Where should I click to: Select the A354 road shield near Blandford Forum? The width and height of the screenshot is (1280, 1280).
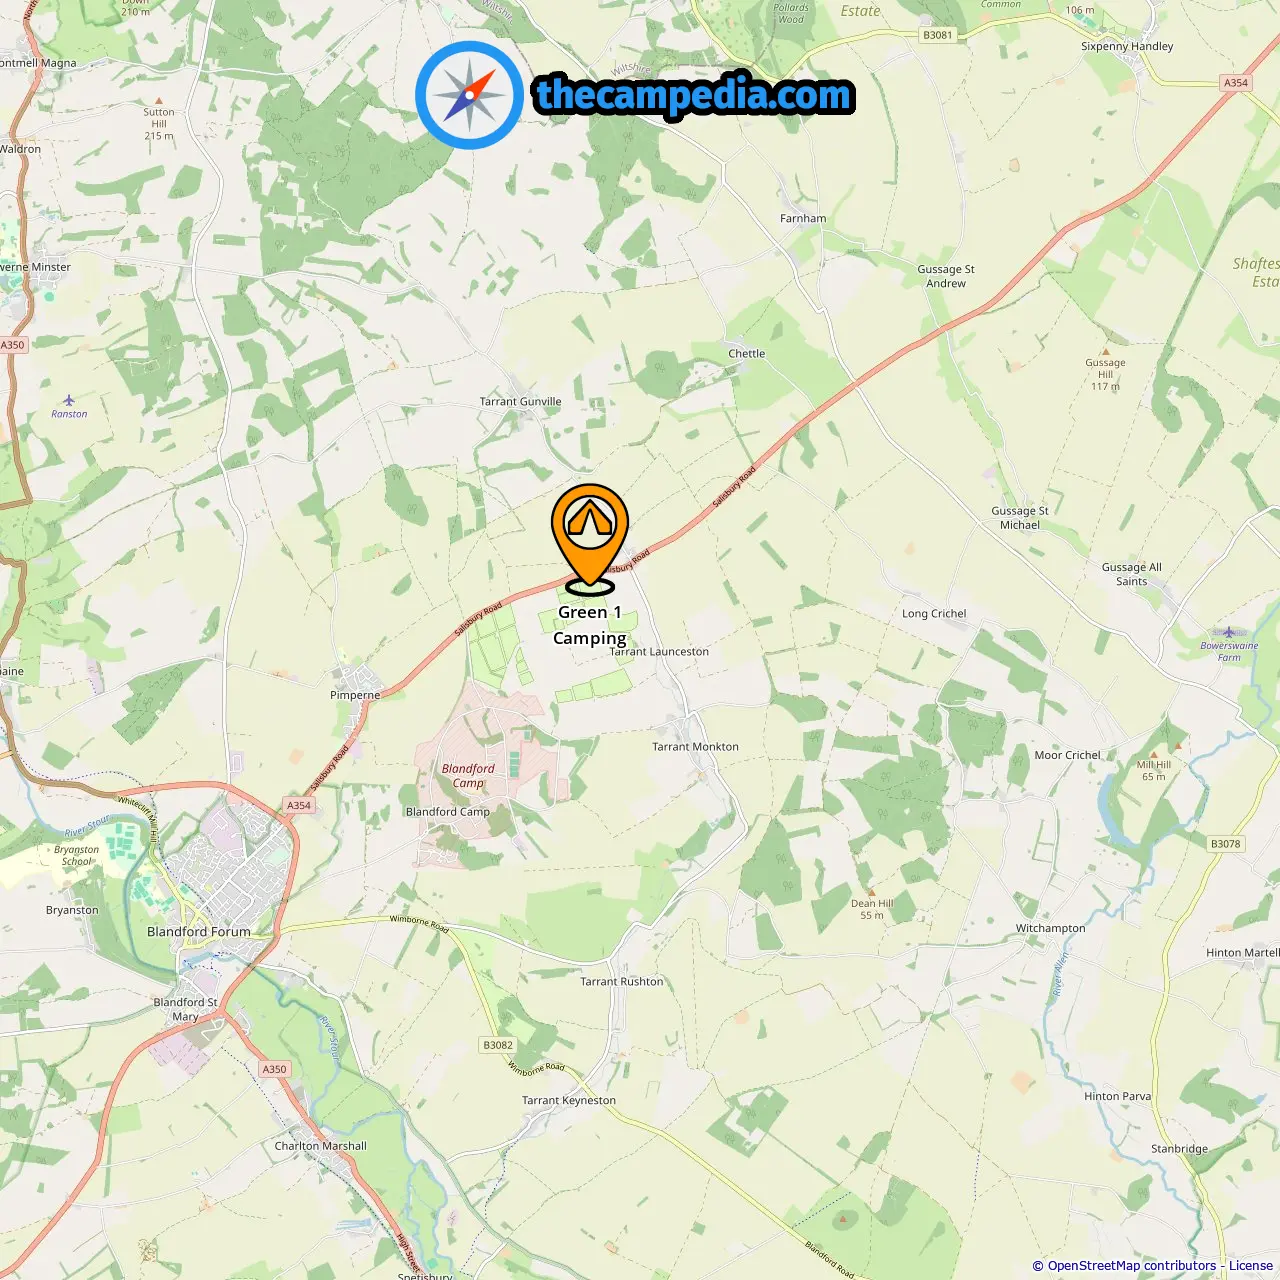pos(299,805)
